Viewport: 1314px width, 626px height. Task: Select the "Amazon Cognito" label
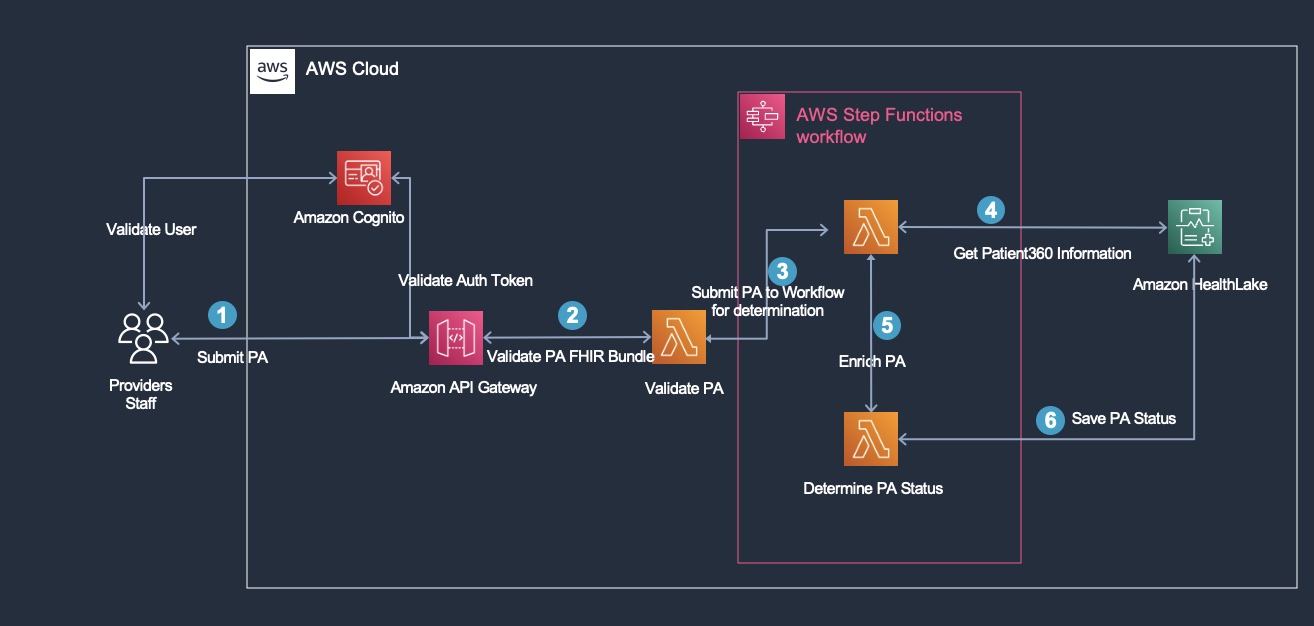click(x=349, y=217)
